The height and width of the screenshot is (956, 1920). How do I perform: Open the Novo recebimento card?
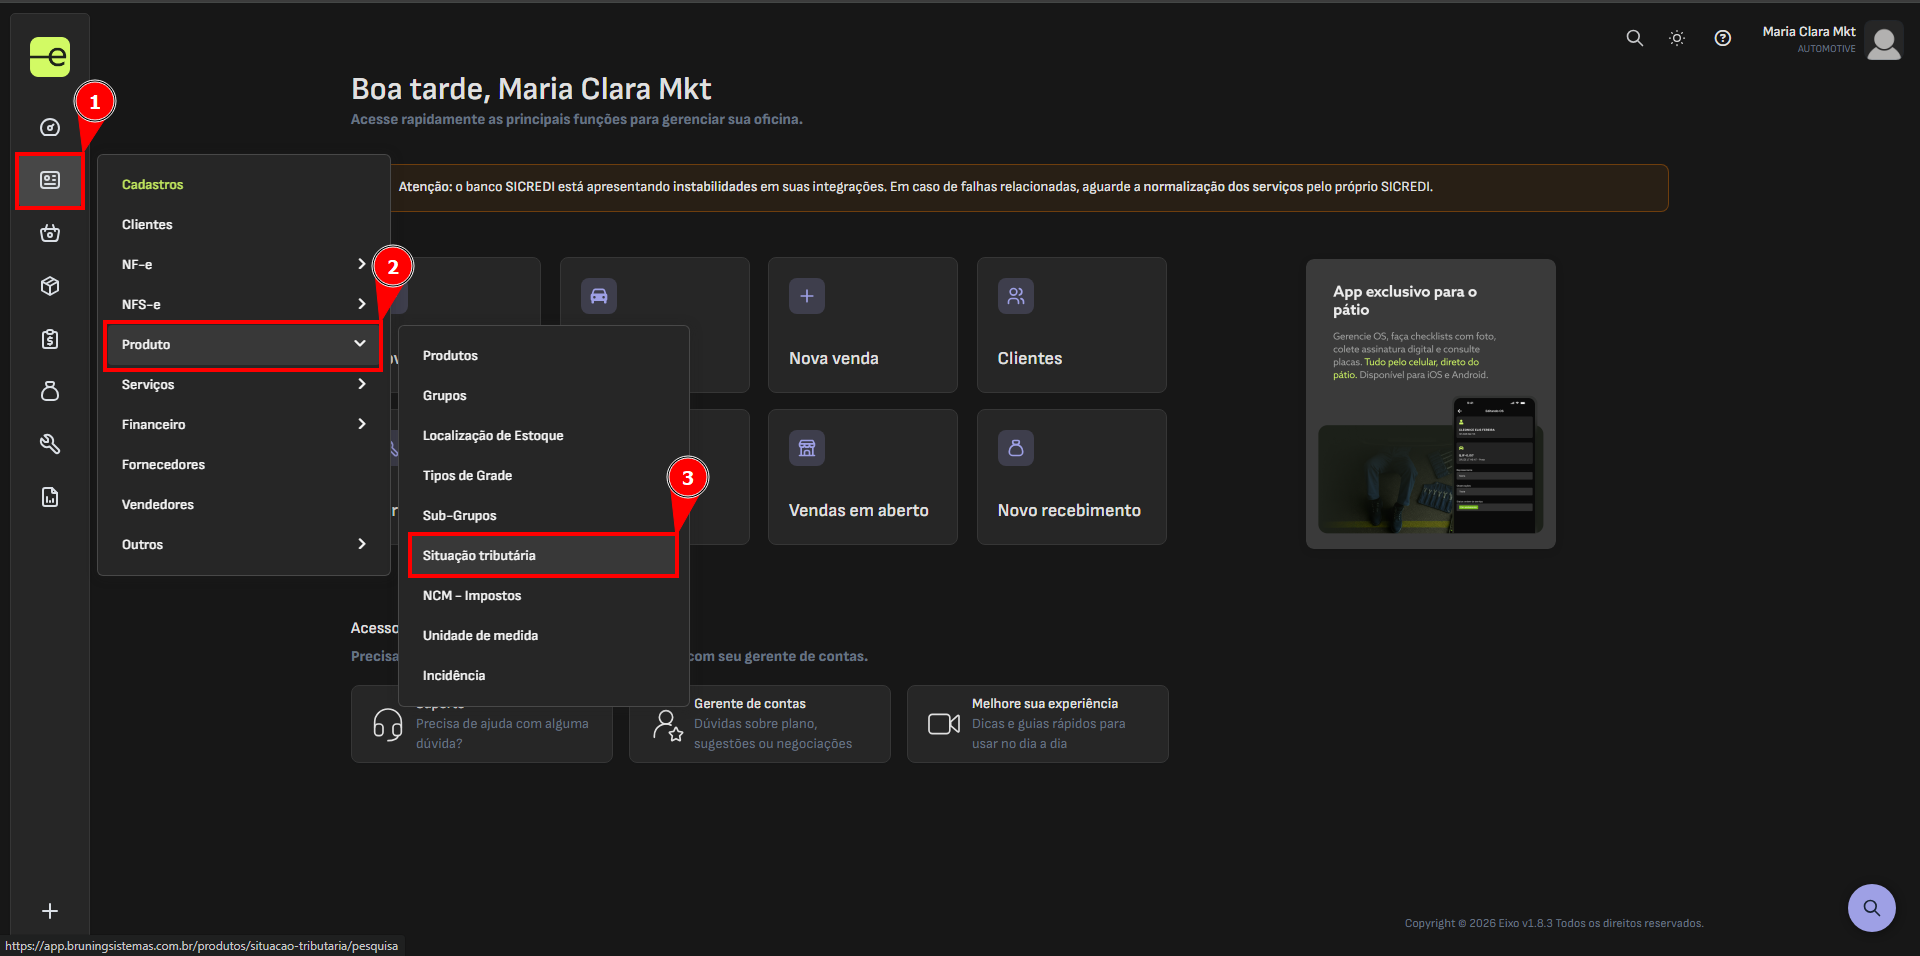(1072, 477)
